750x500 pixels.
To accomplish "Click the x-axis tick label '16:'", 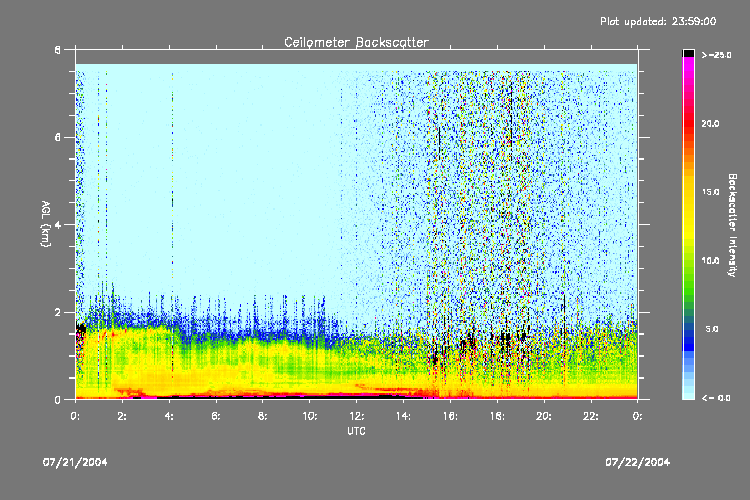I will tap(451, 416).
